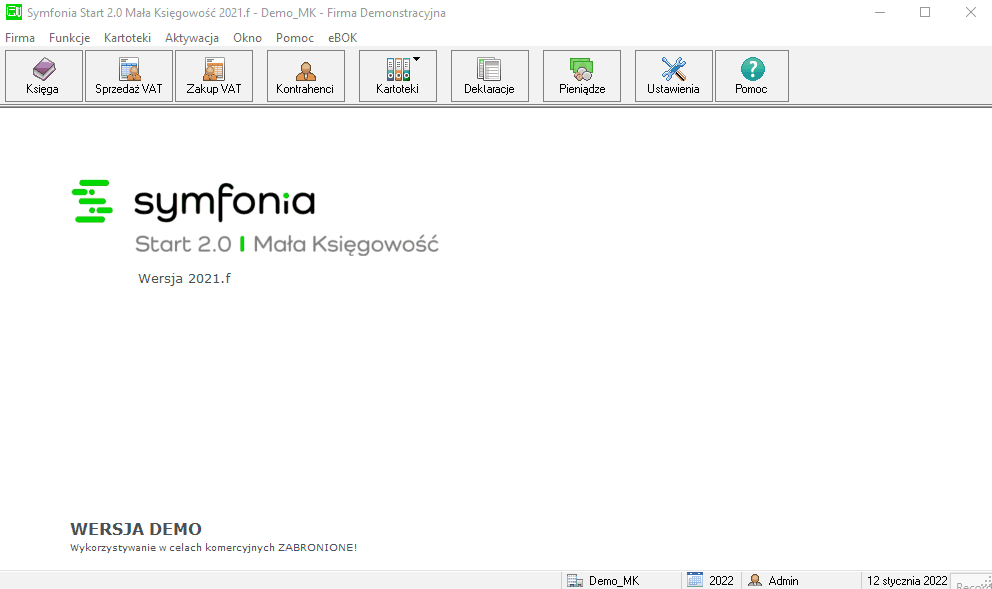The width and height of the screenshot is (992, 589).
Task: Click the date 12 stycznia 2022
Action: pyautogui.click(x=907, y=580)
